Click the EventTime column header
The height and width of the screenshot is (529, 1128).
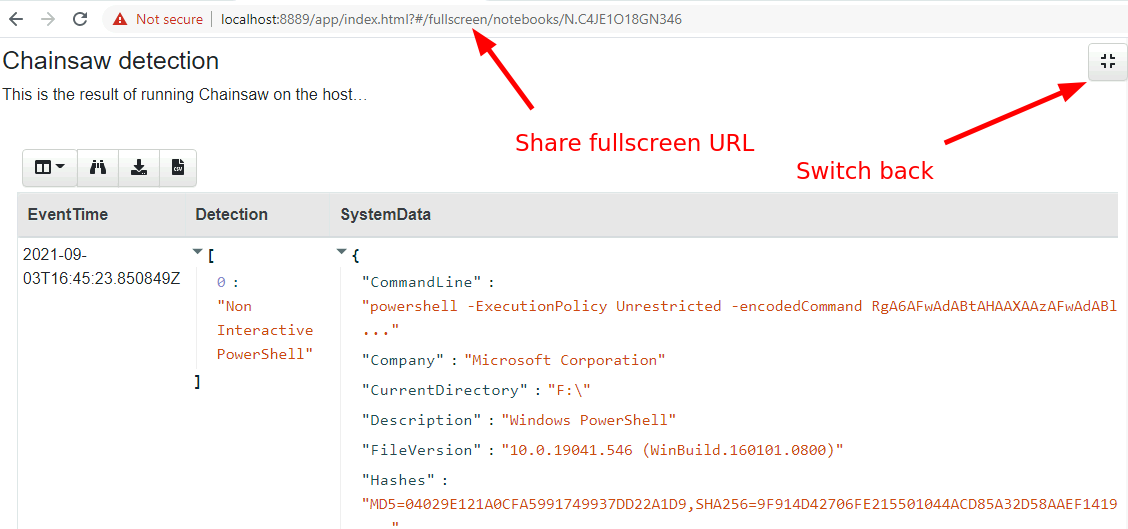coord(67,214)
